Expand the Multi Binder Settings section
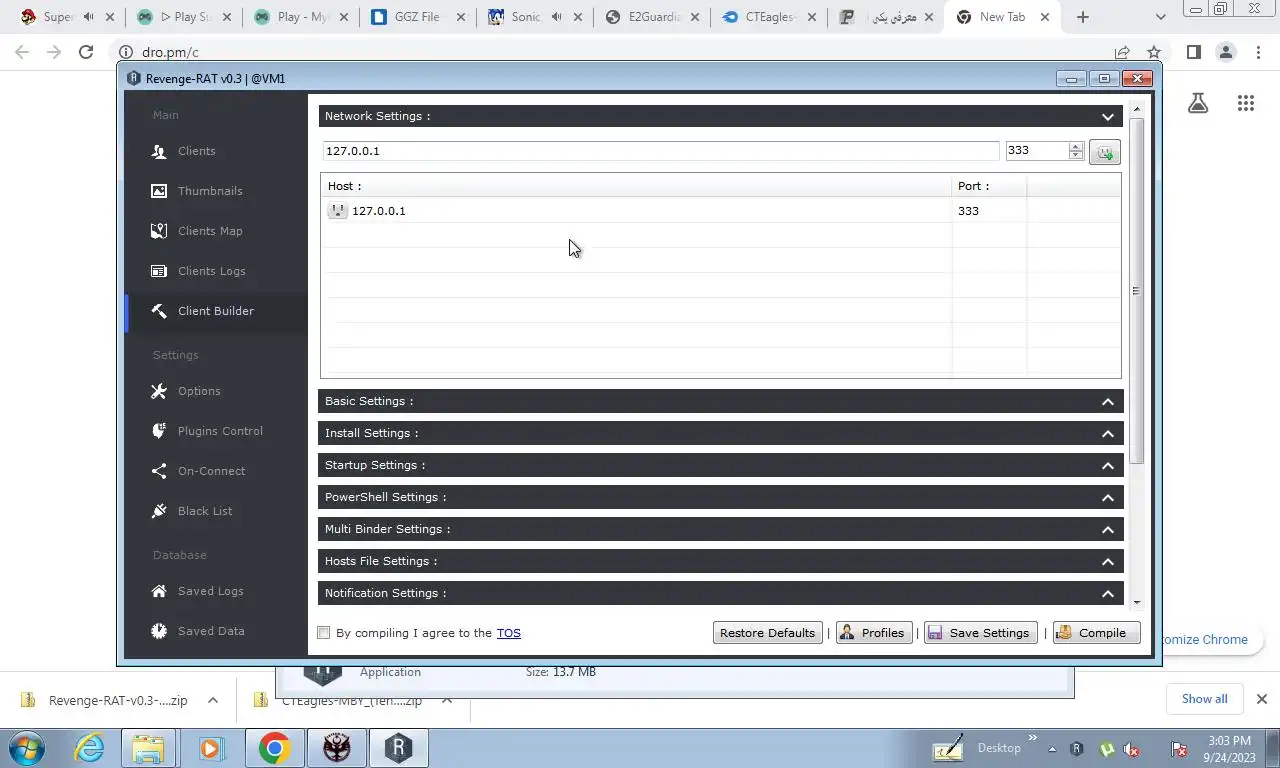Viewport: 1280px width, 768px height. pyautogui.click(x=1107, y=529)
